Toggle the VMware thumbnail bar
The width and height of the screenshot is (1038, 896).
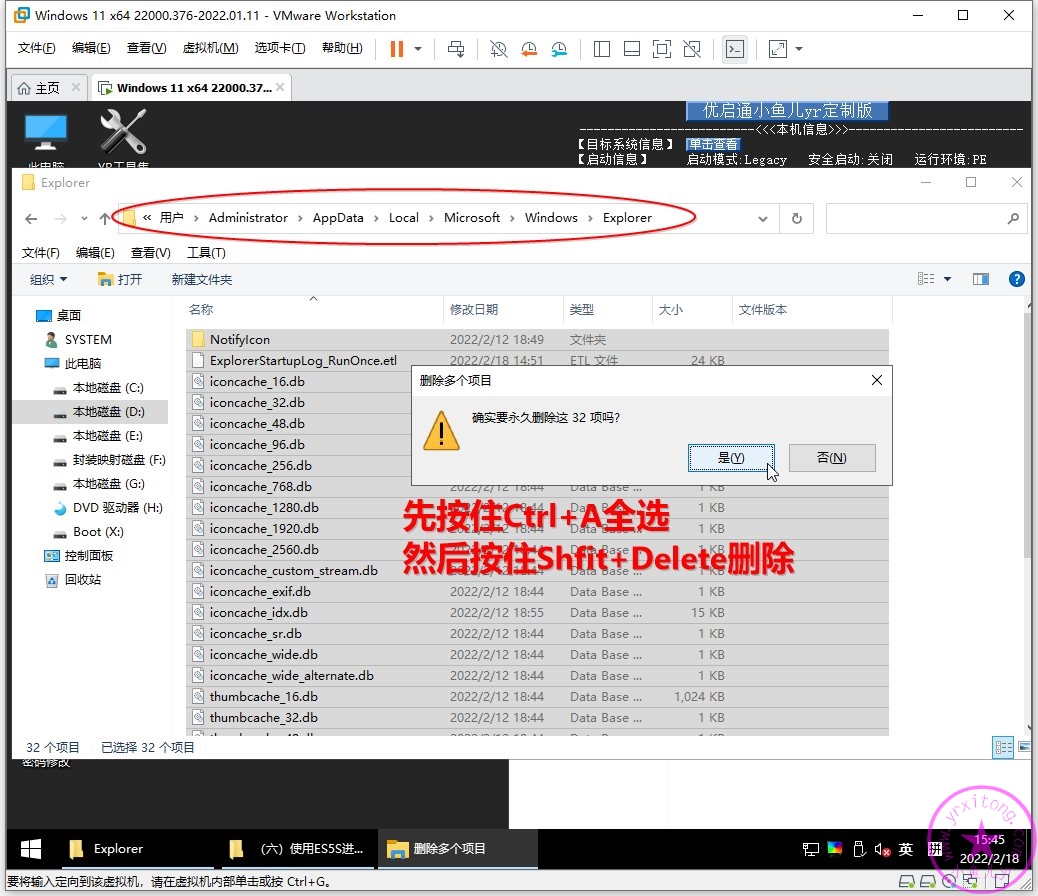pos(632,49)
